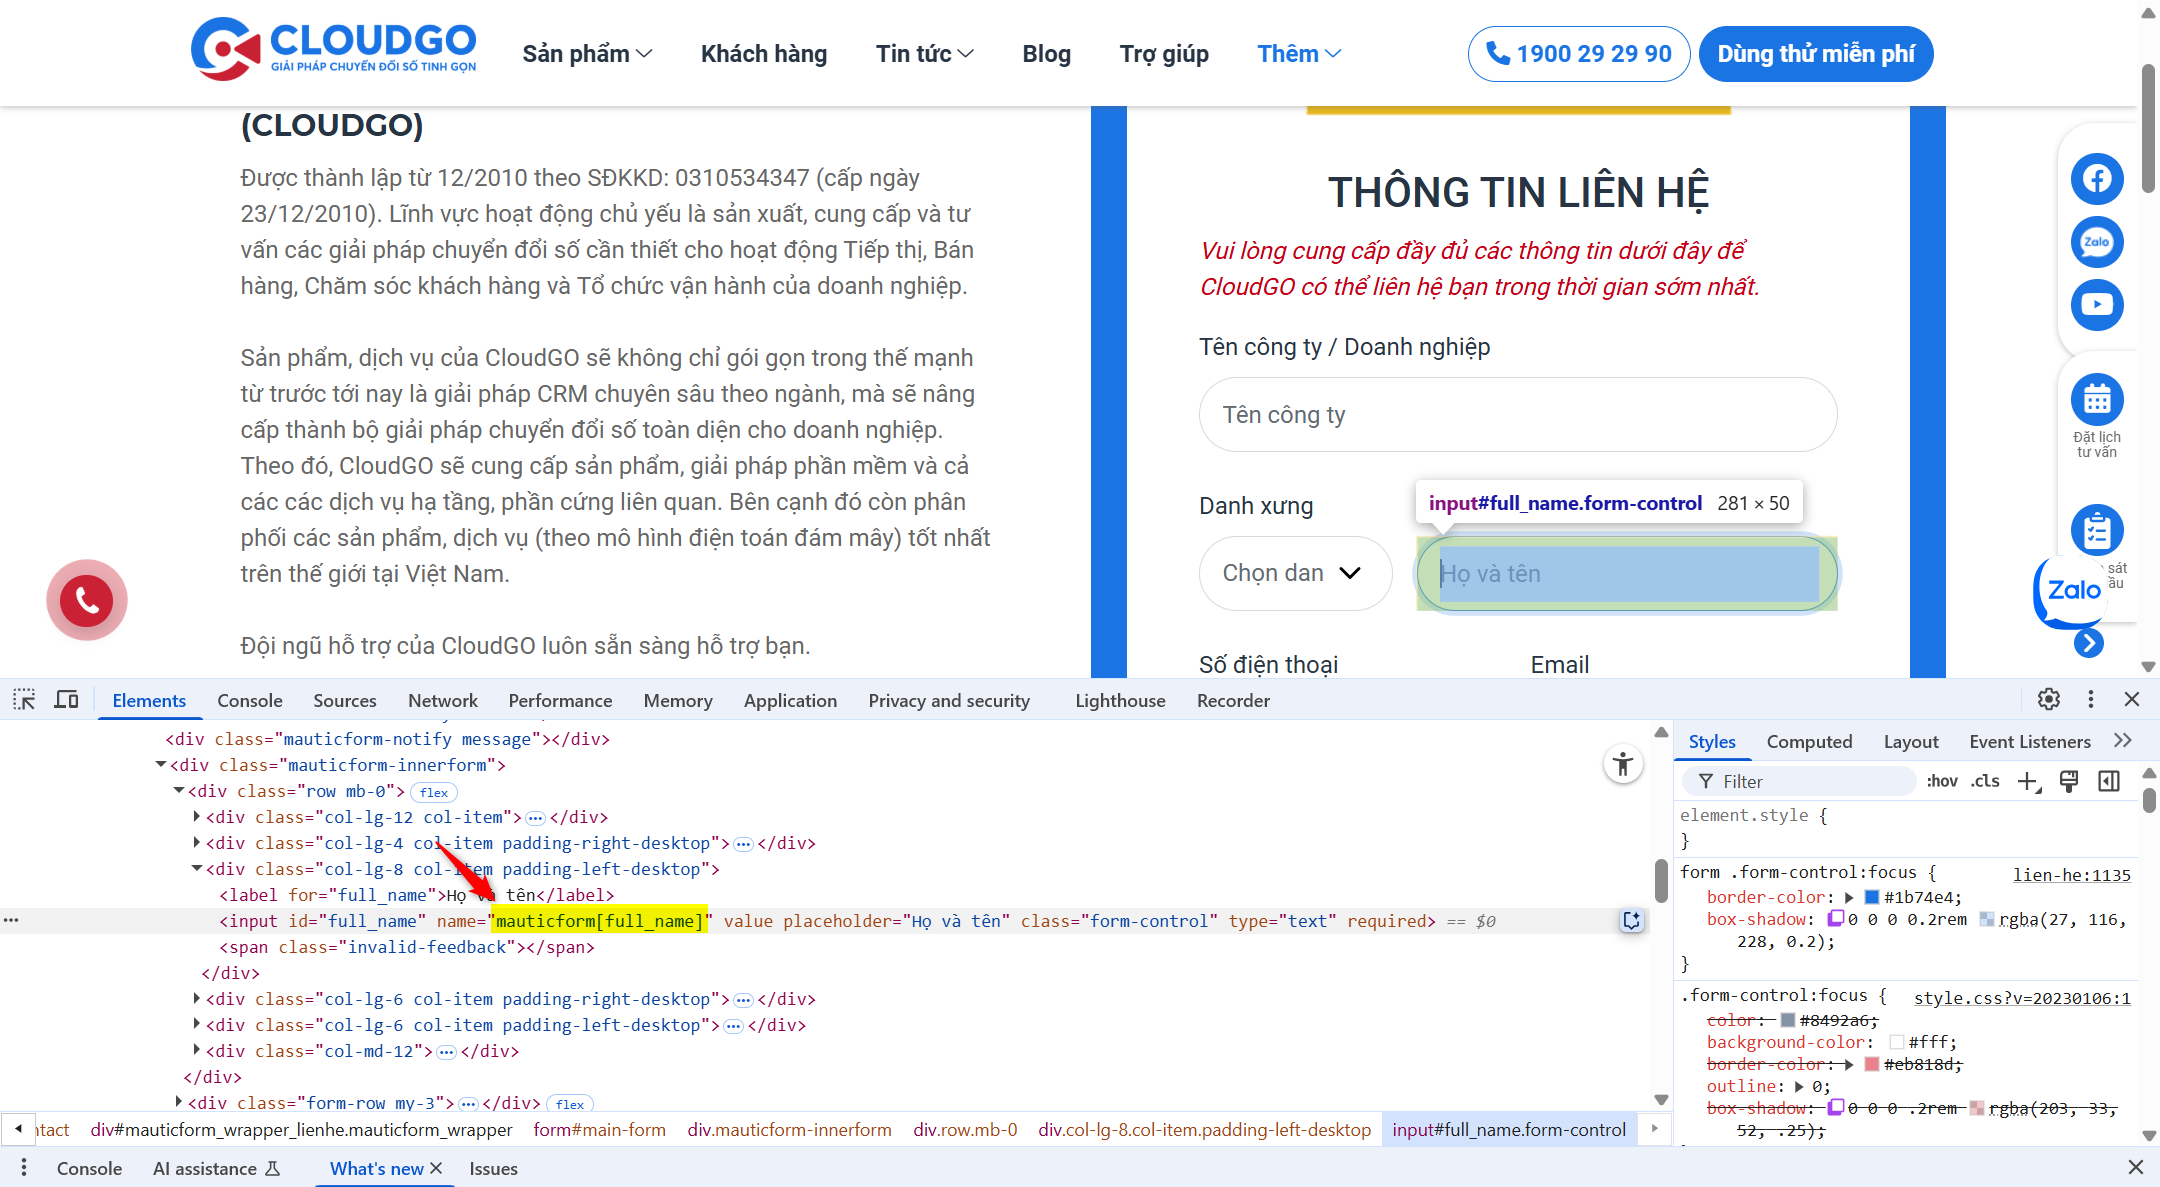Open the Computed styles tab
The image size is (2160, 1187).
[1809, 741]
